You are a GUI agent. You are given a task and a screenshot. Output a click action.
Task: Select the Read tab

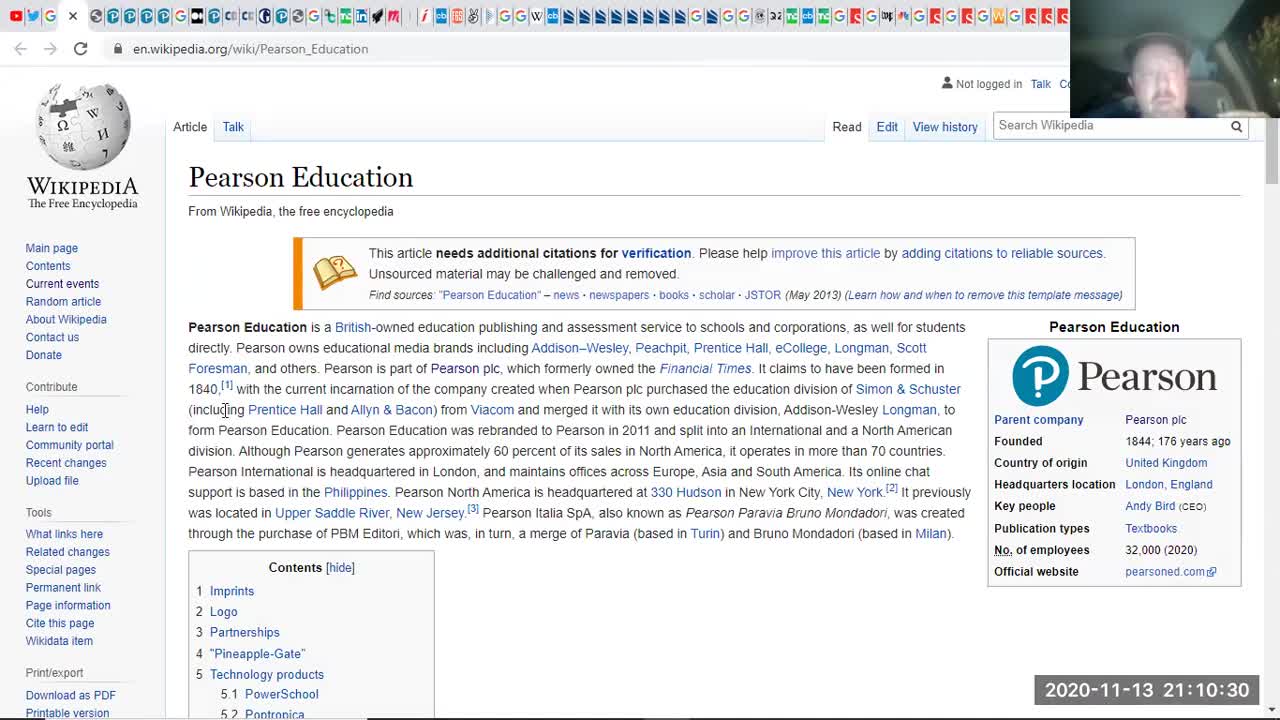point(847,127)
